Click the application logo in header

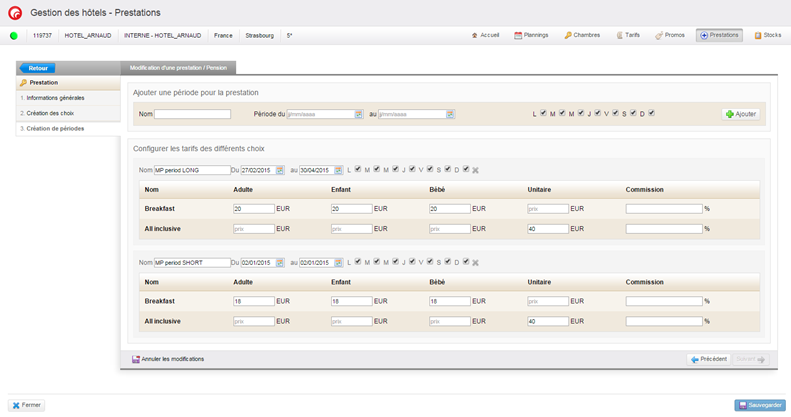(x=14, y=13)
